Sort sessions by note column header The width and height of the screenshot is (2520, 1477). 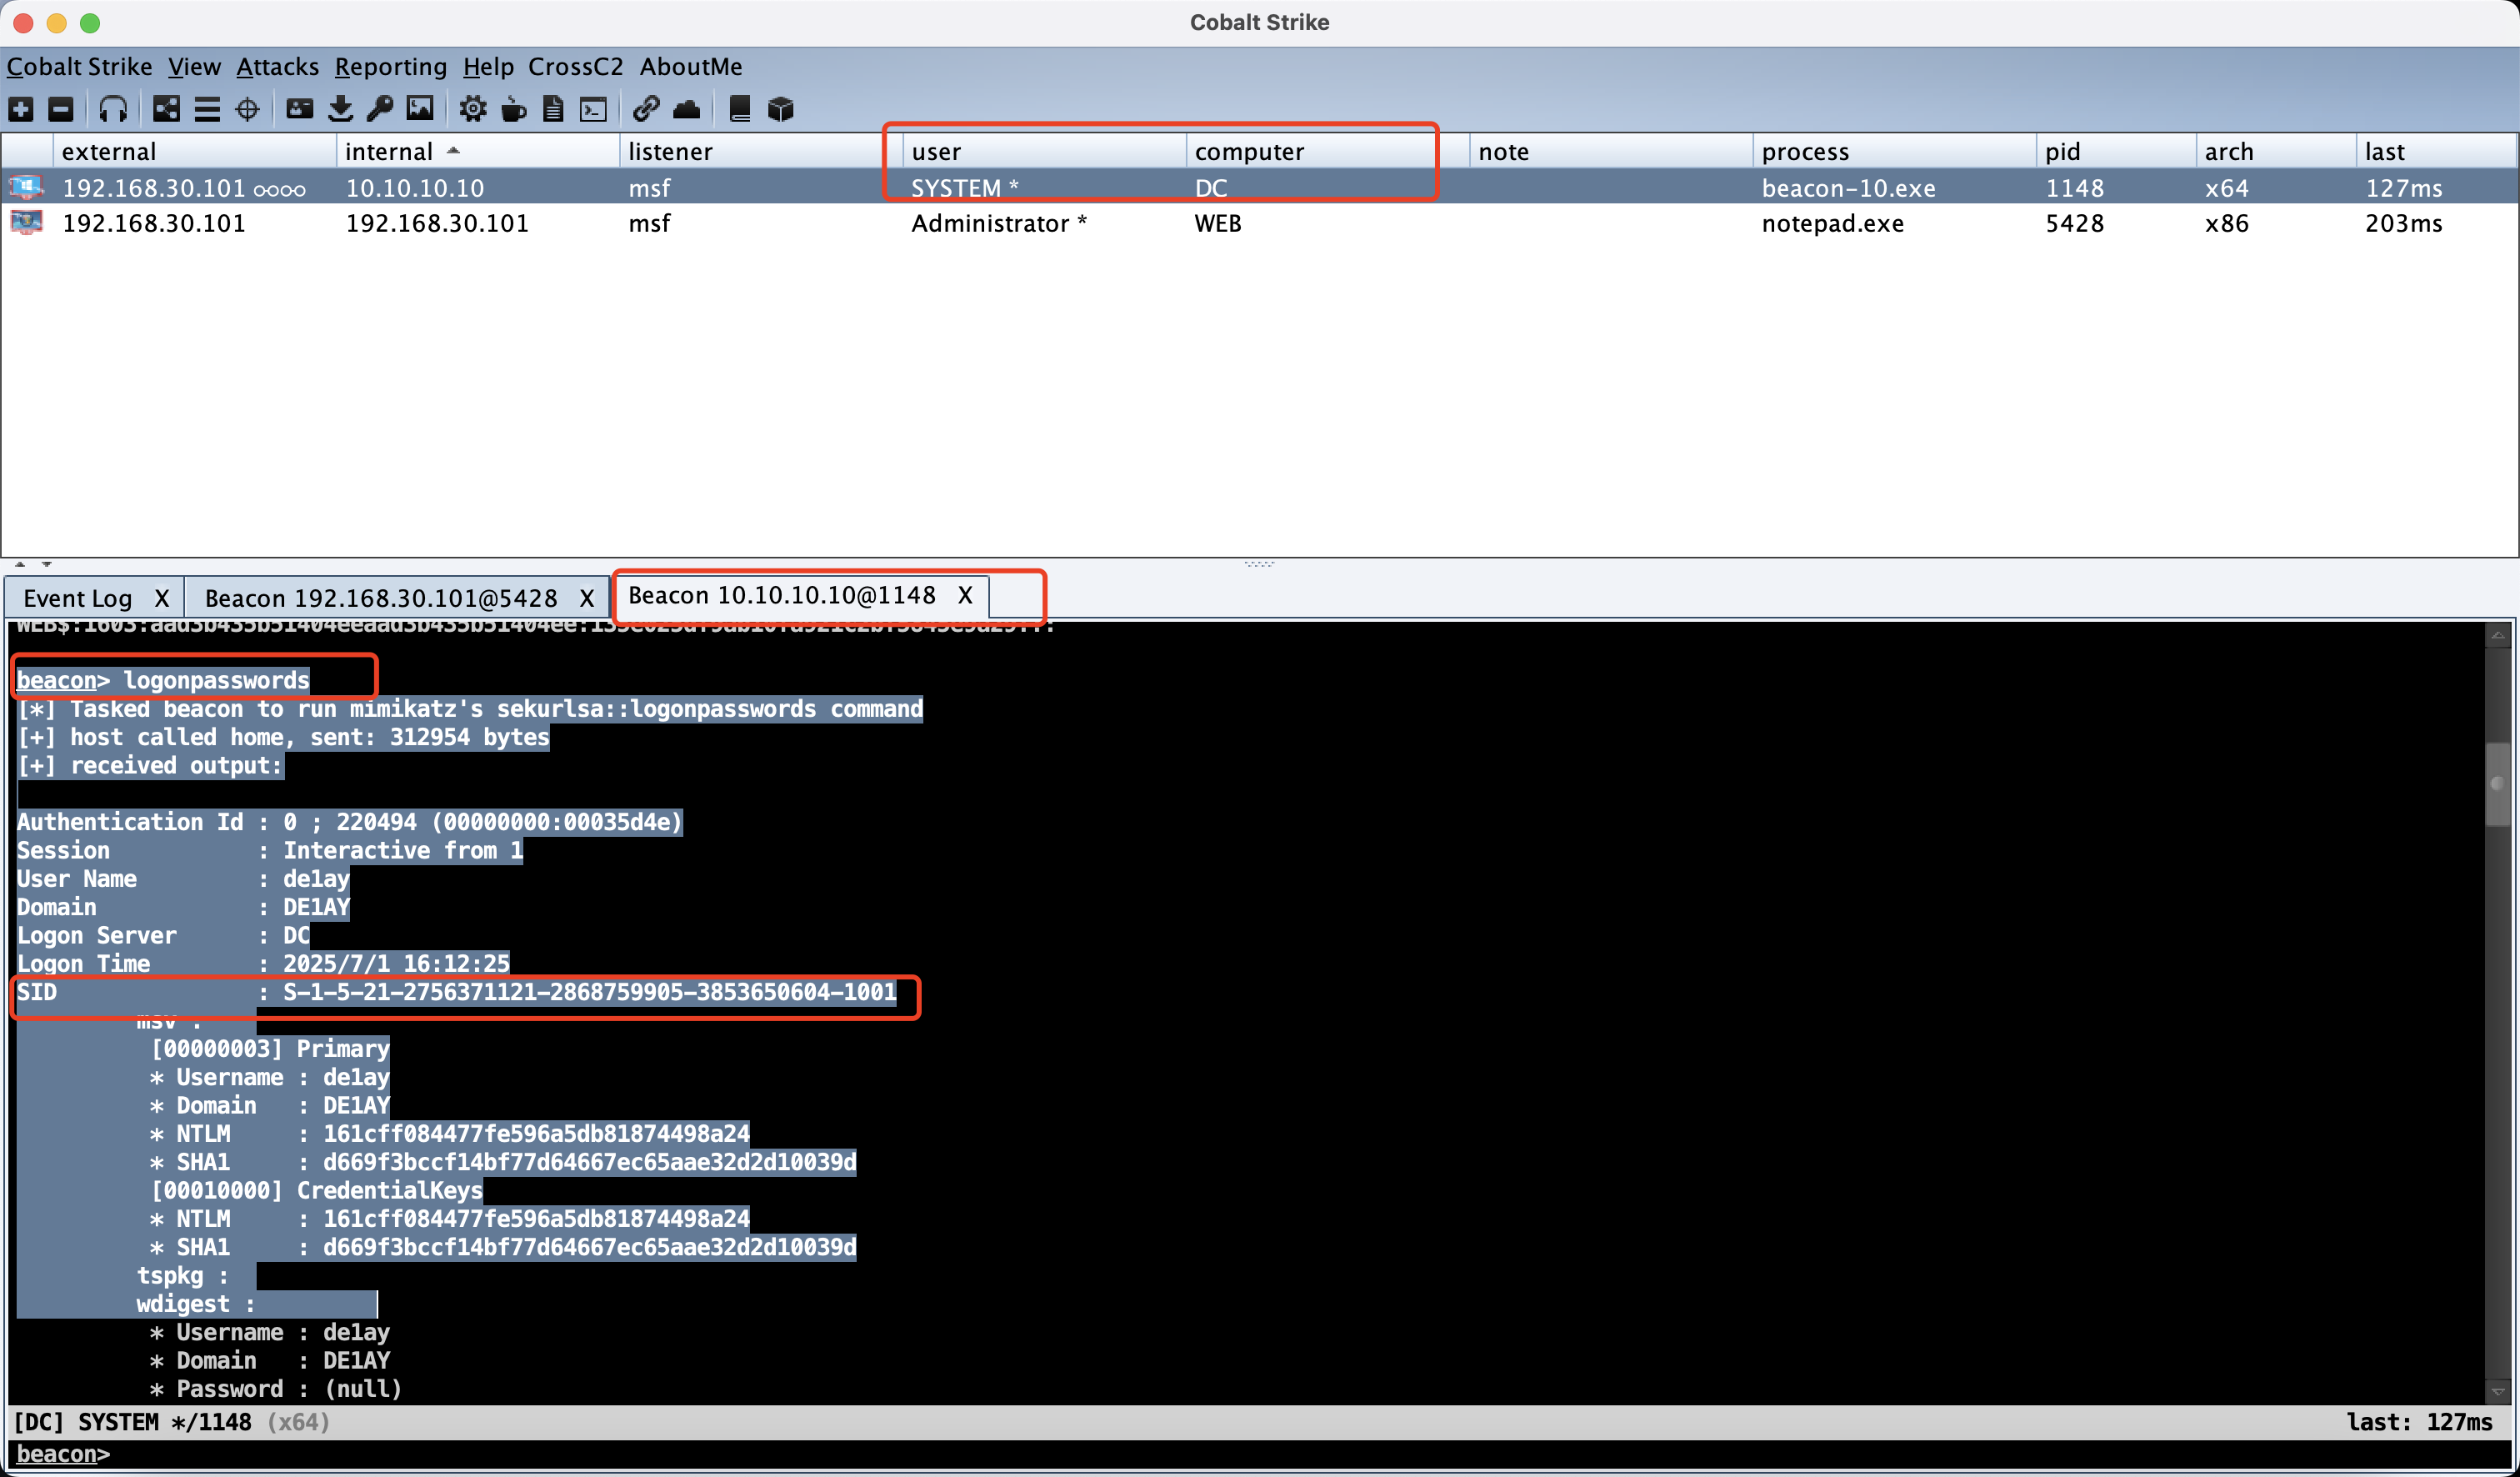pos(1611,151)
